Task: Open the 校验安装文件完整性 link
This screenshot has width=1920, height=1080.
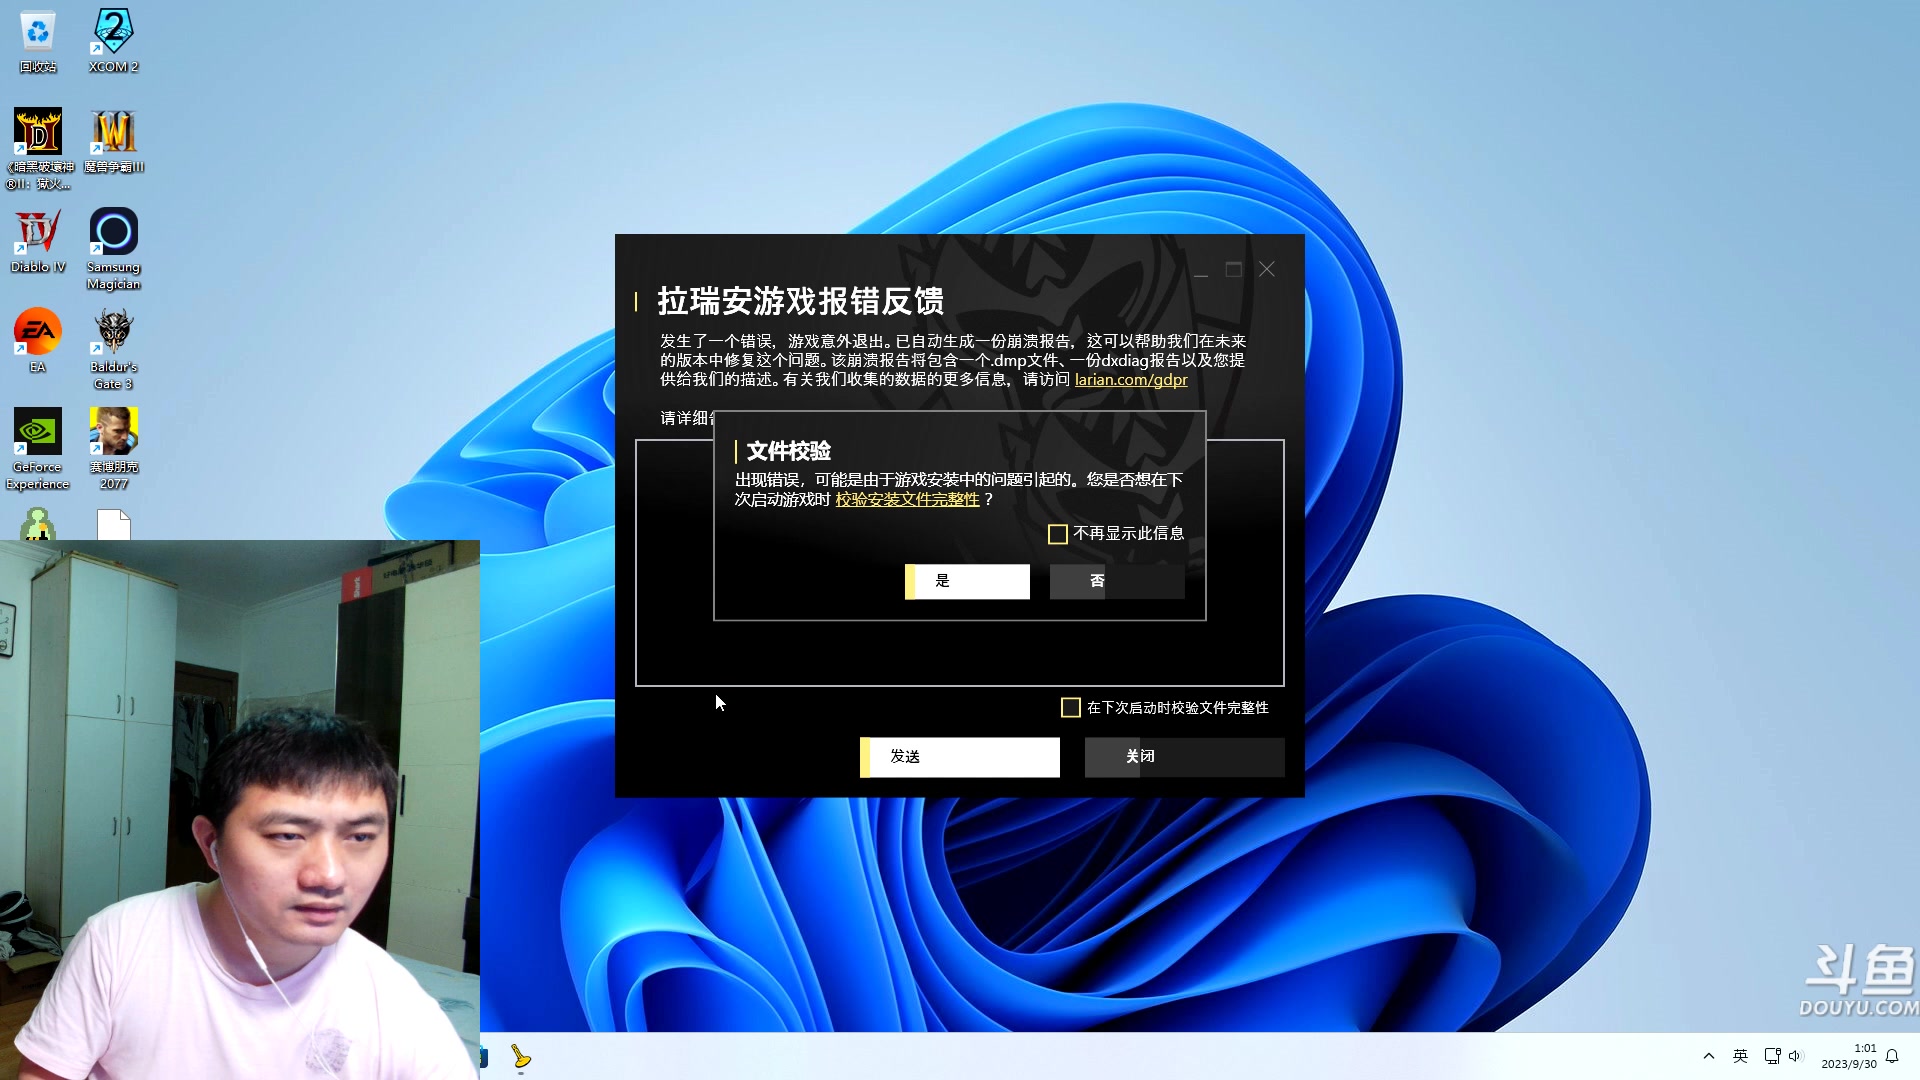Action: [907, 499]
